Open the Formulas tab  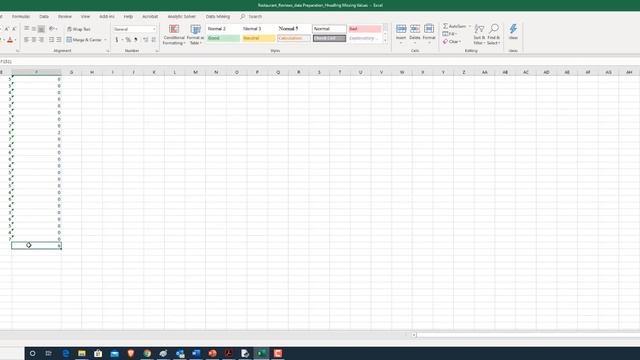[x=20, y=17]
